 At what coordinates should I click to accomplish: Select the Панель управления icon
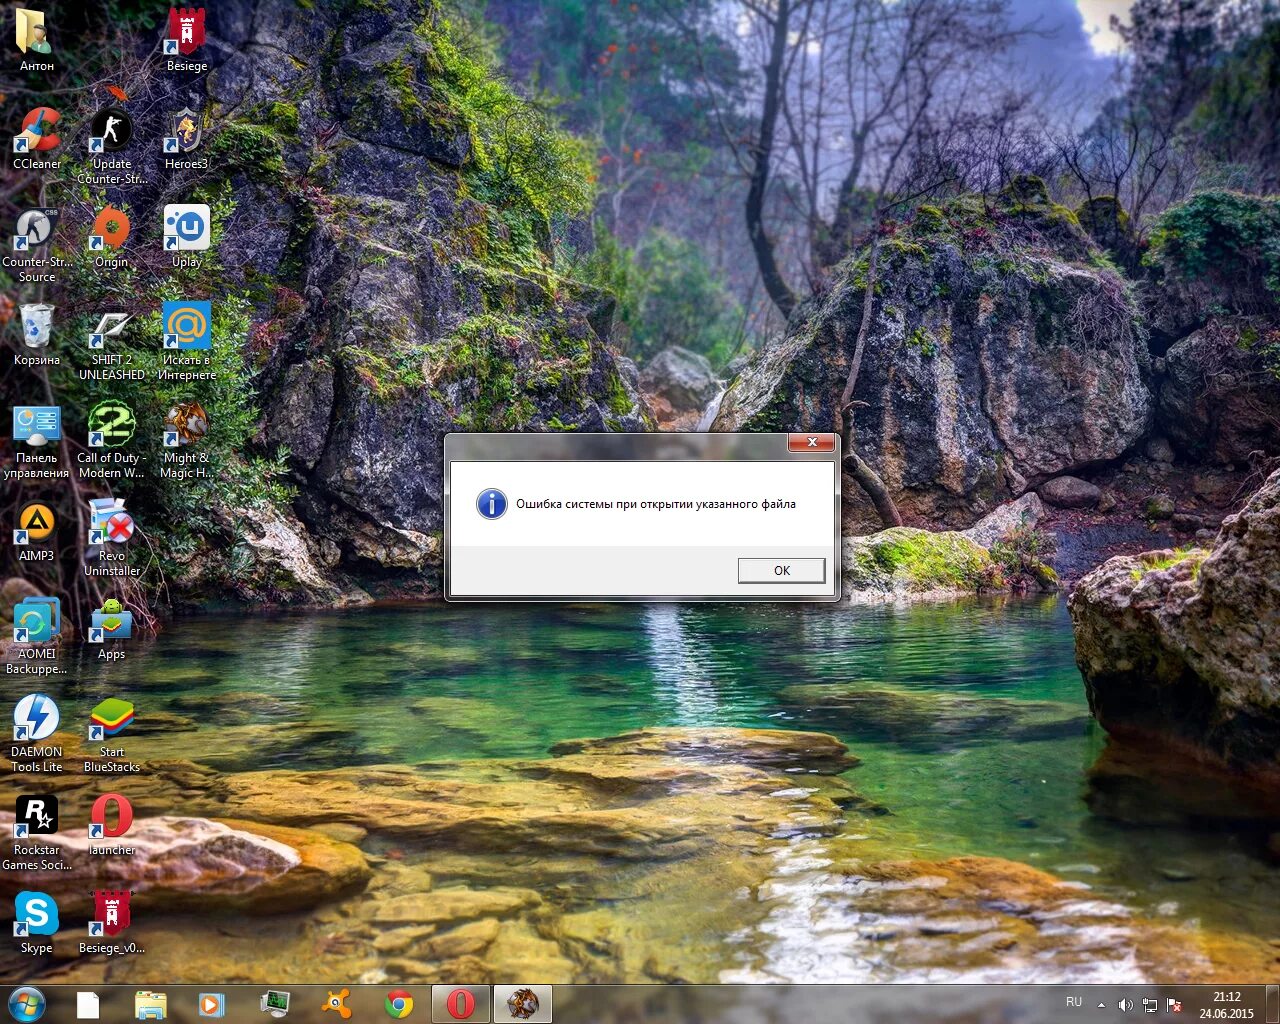click(37, 440)
